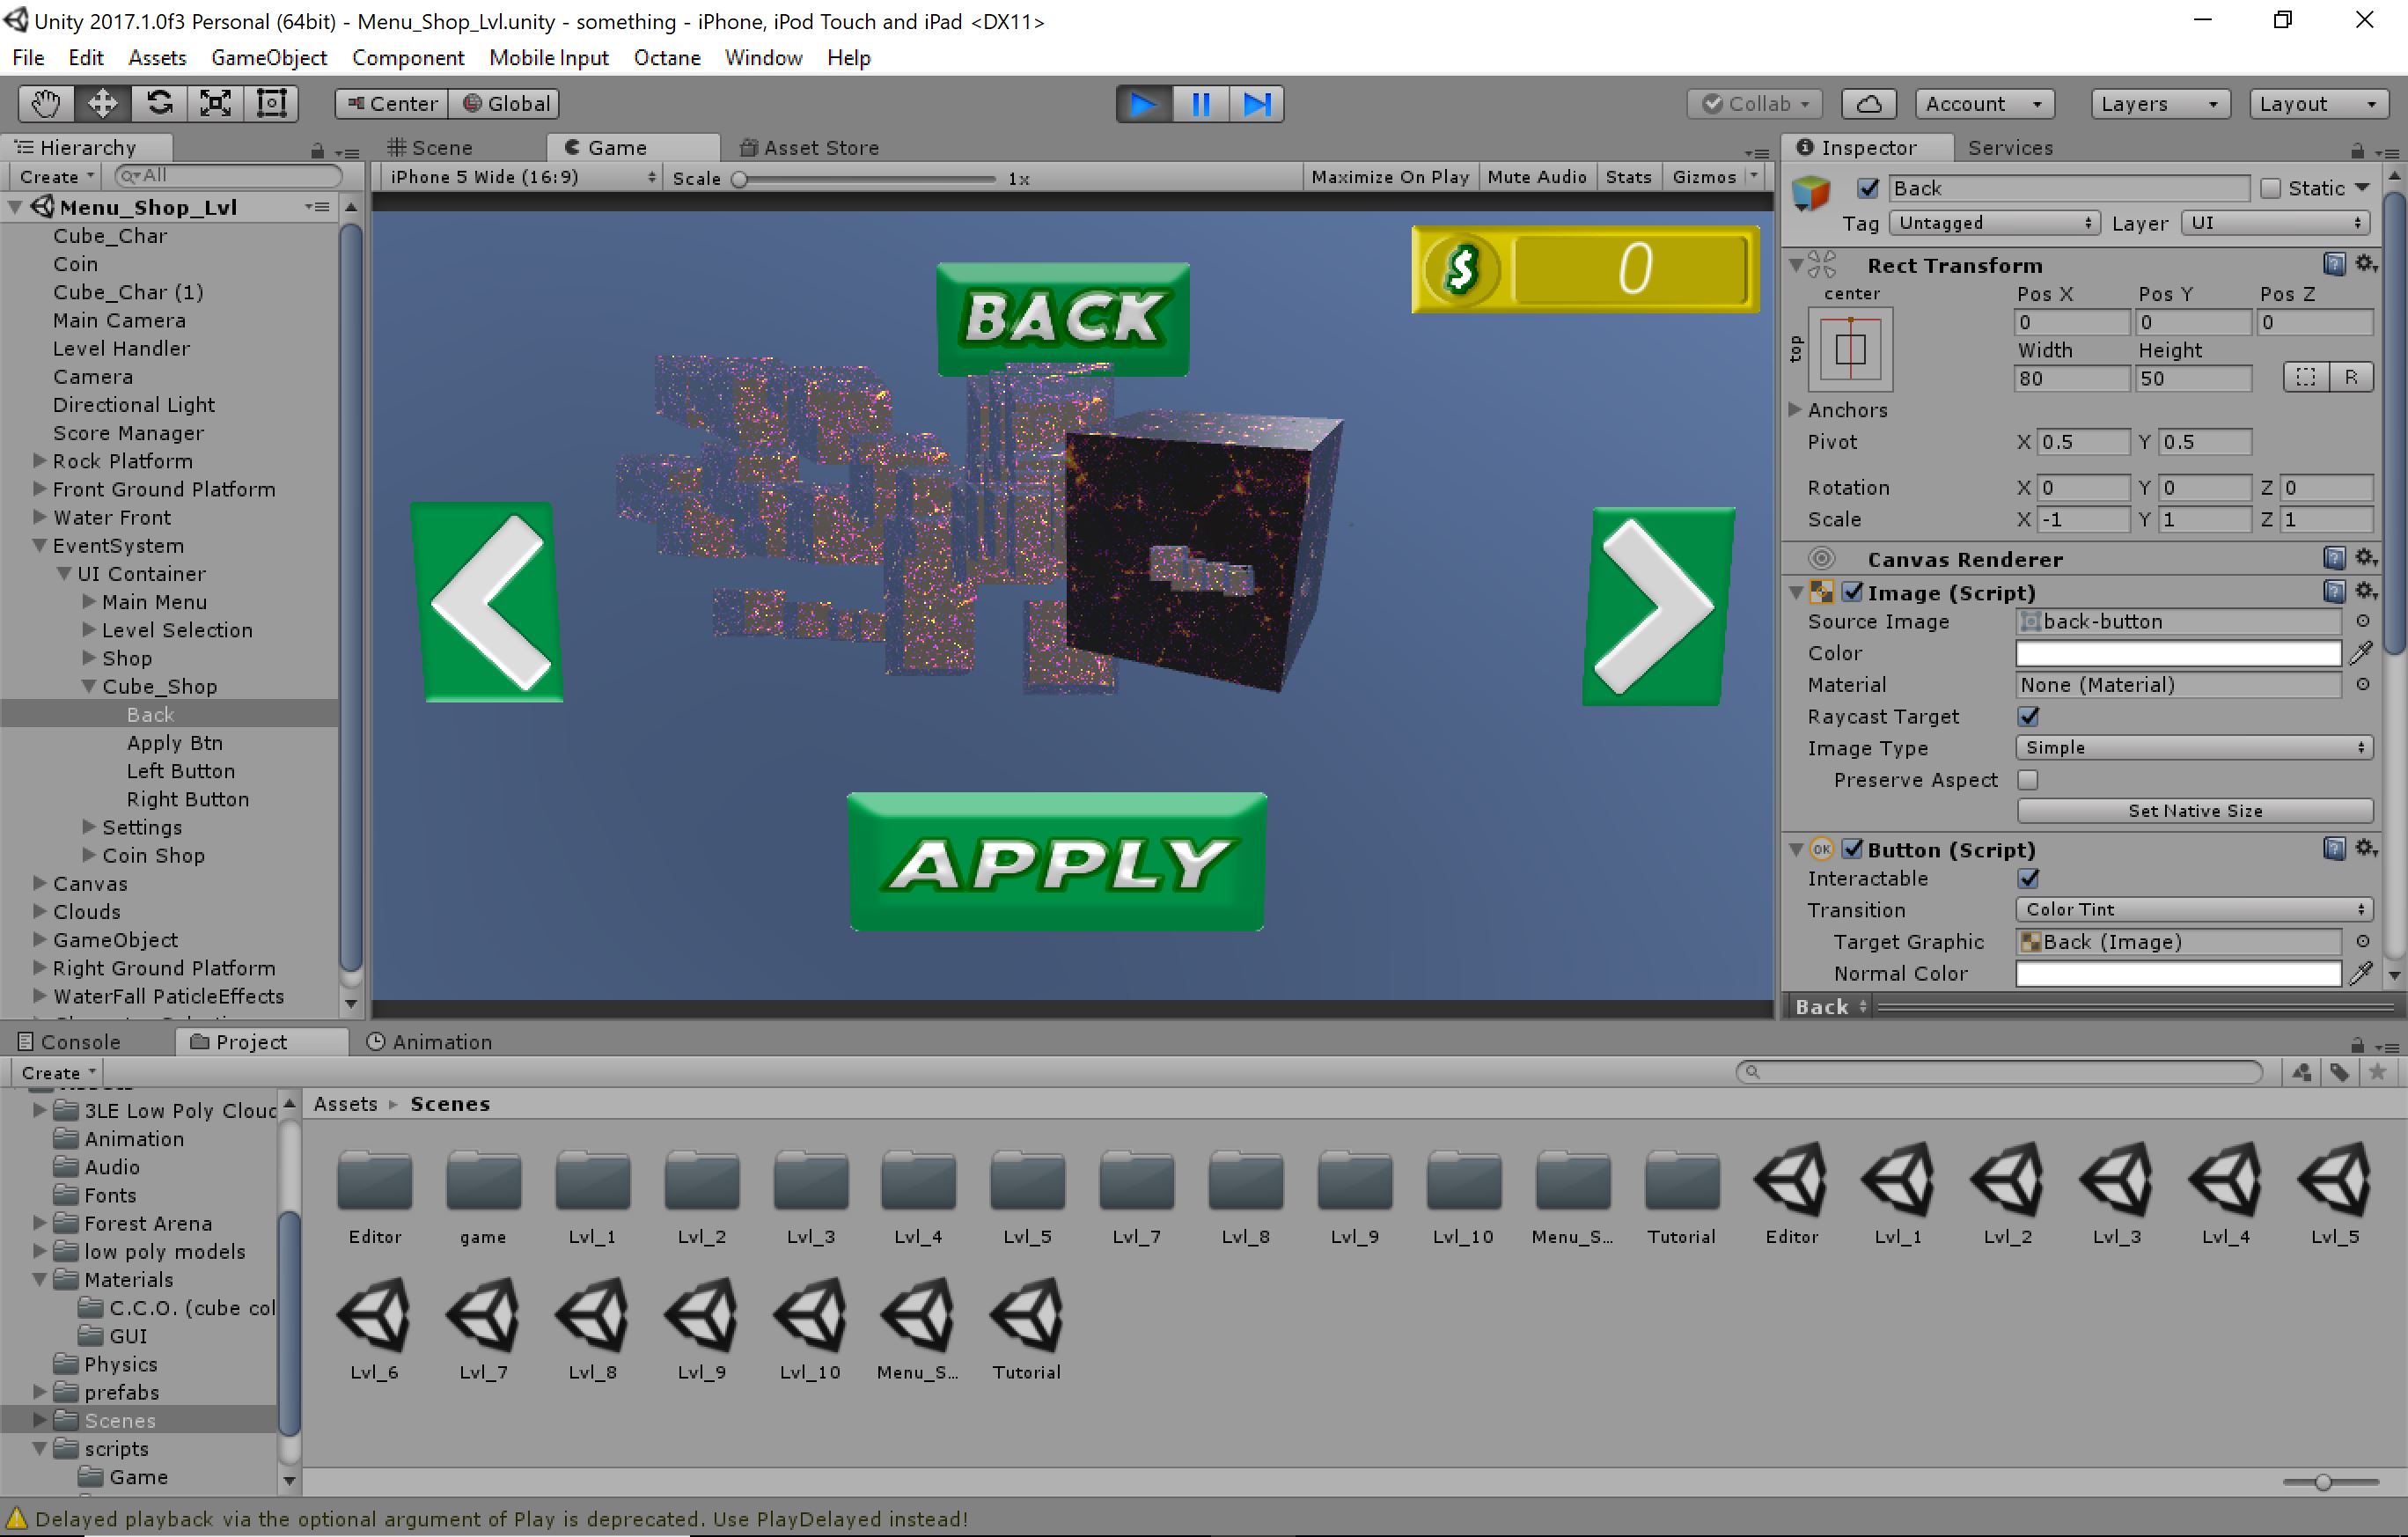
Task: Click the Hierarchy panel lock icon
Action: point(317,150)
